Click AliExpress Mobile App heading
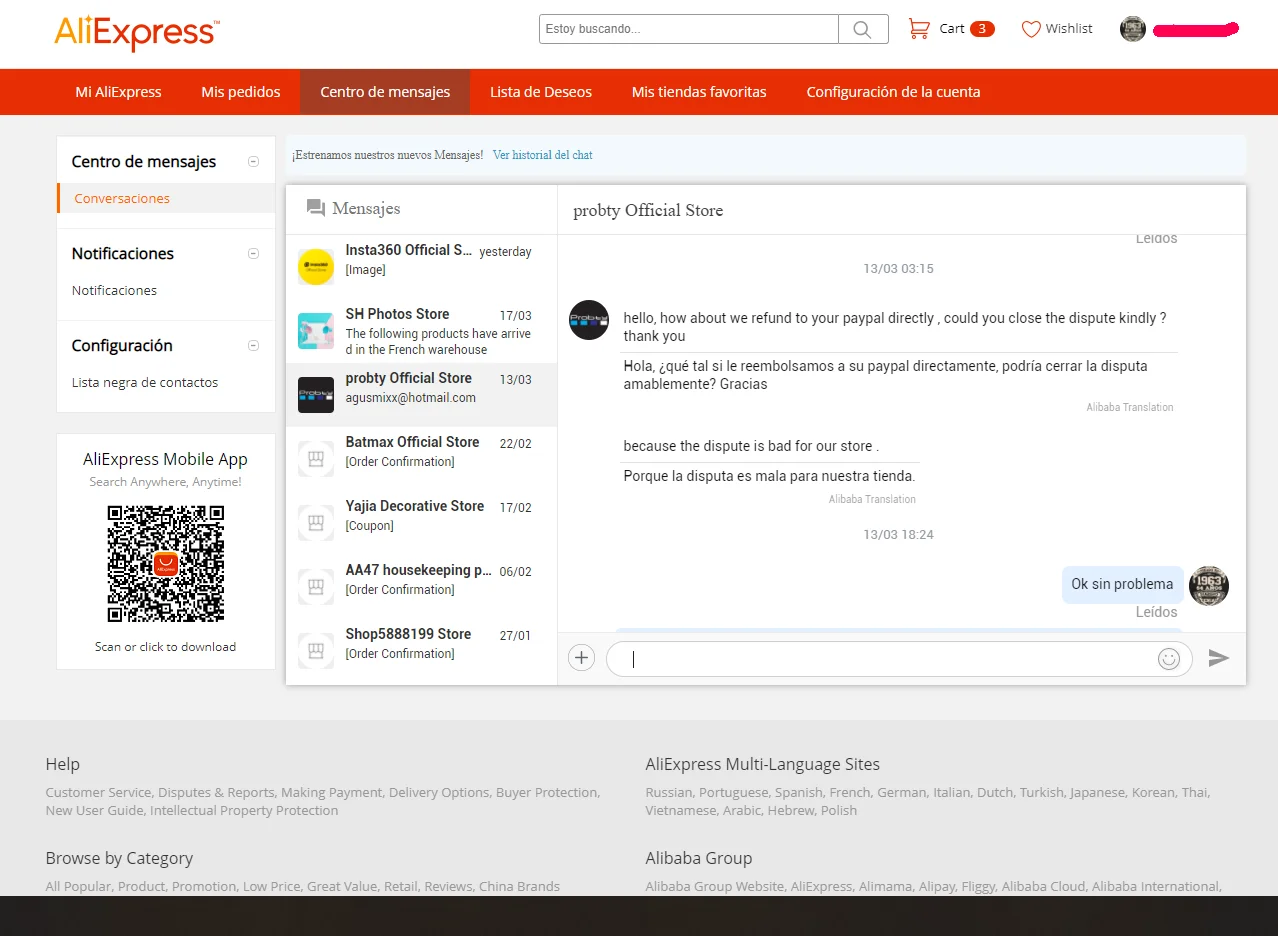1278x936 pixels. pos(166,460)
